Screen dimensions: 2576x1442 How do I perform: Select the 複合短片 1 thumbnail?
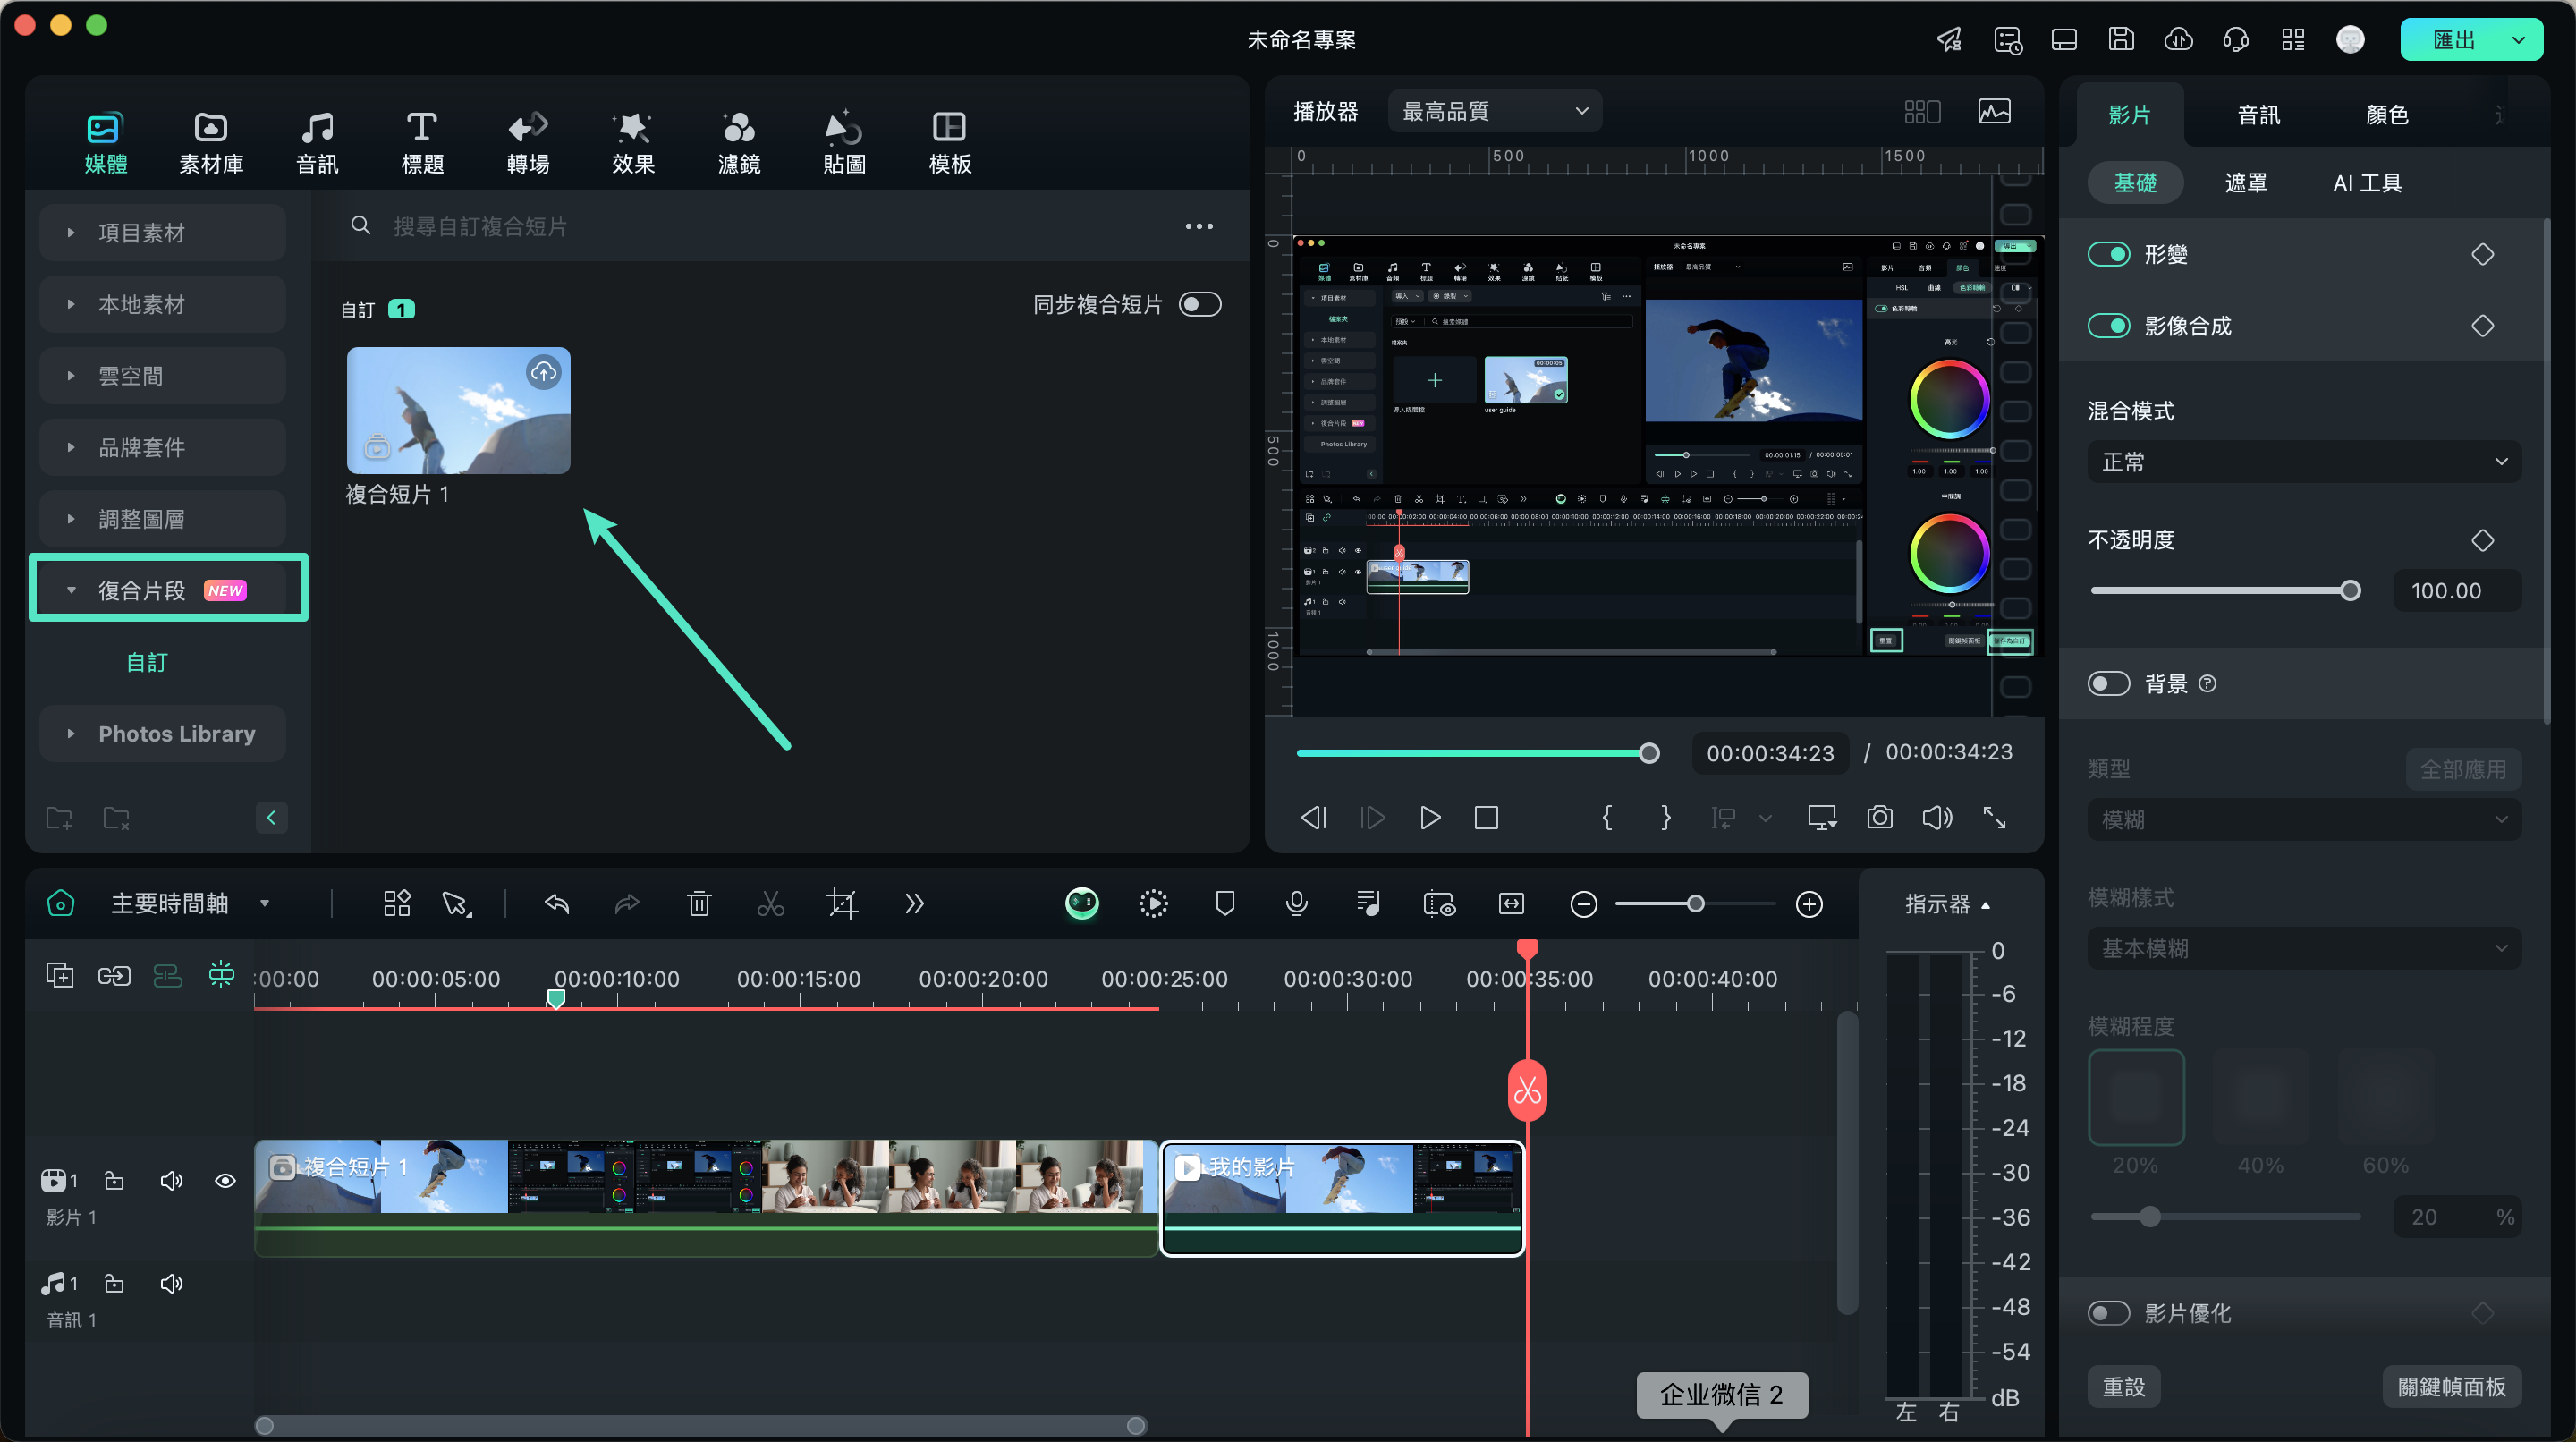pos(458,410)
